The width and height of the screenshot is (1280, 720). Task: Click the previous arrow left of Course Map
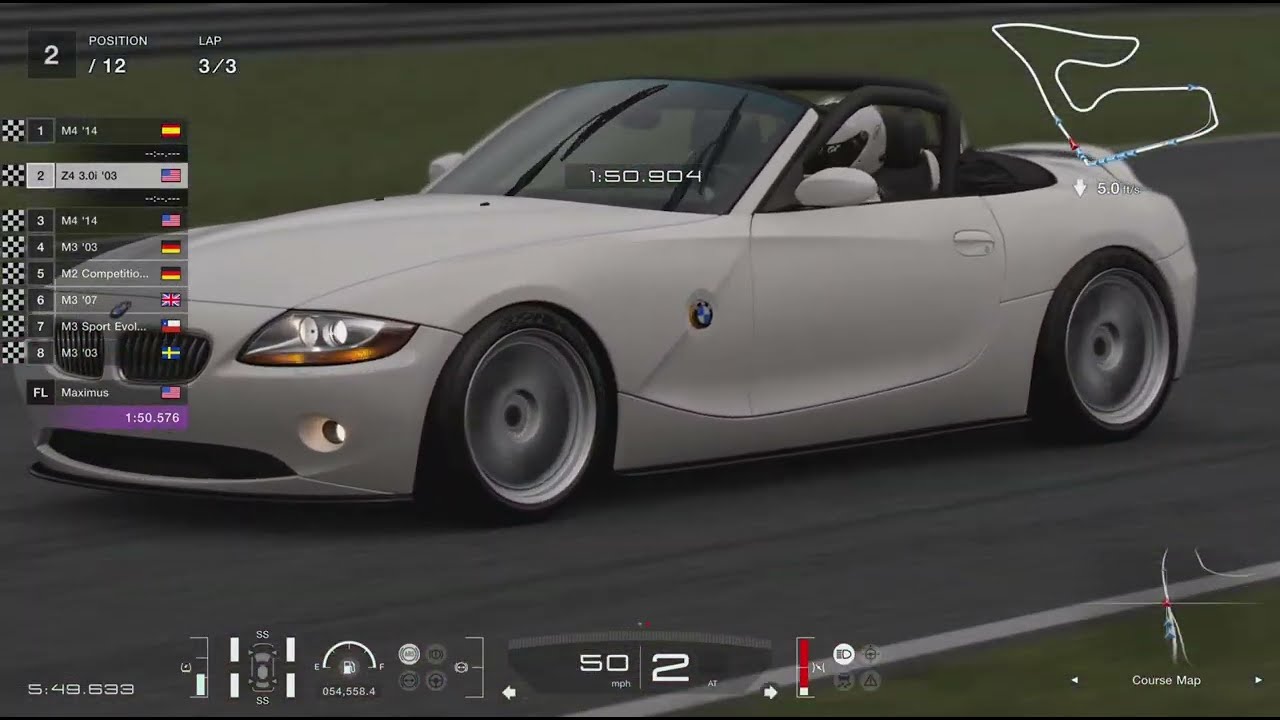(x=1075, y=680)
